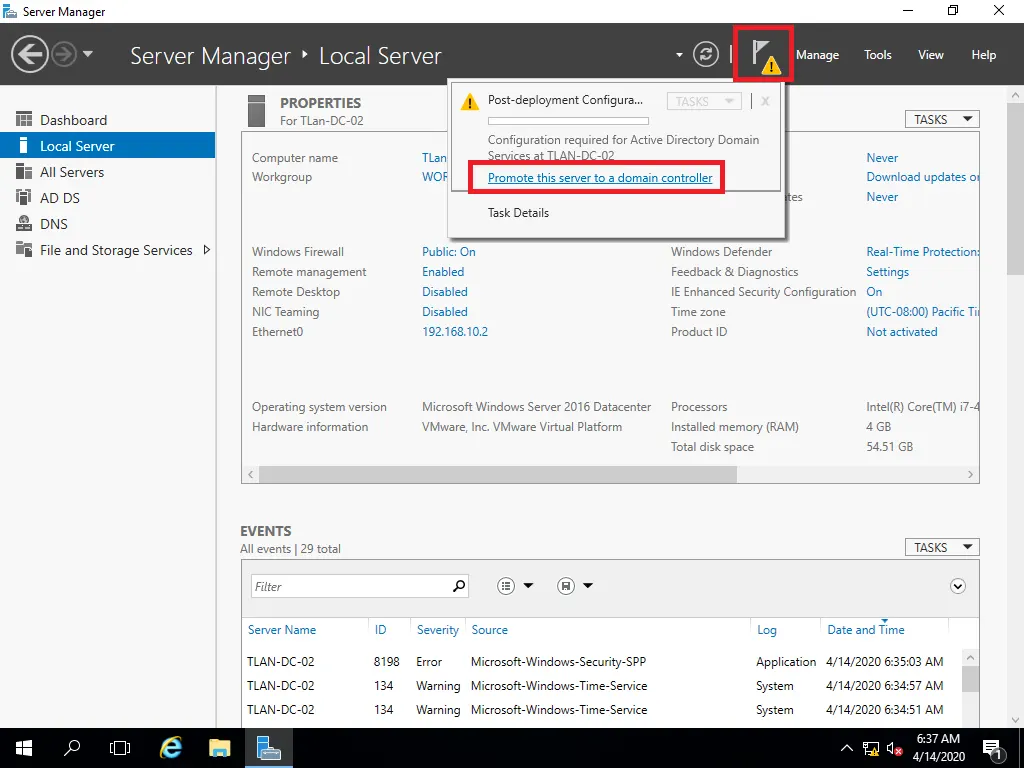Click the filter search magnifier icon
This screenshot has height=768, width=1024.
tap(459, 586)
